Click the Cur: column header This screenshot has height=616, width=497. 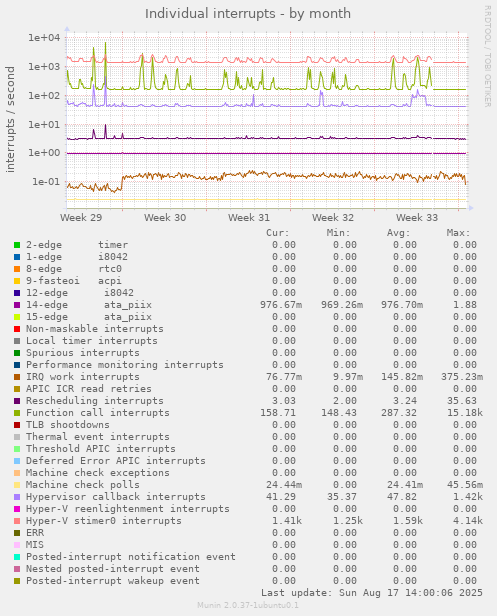(x=278, y=233)
